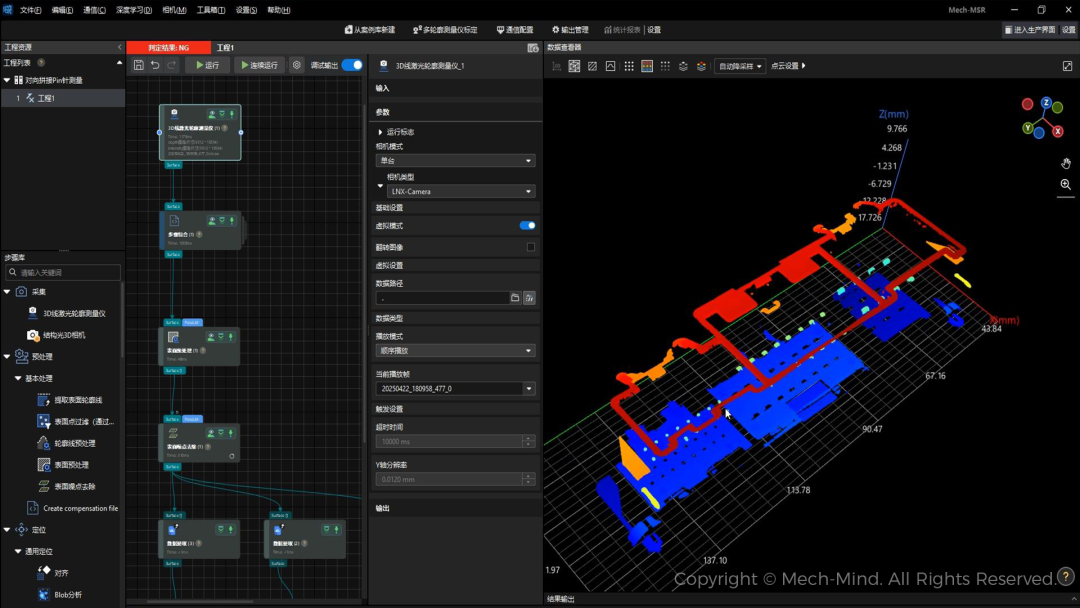Open the 工具箱 menu
Viewport: 1080px width, 608px height.
coord(211,10)
